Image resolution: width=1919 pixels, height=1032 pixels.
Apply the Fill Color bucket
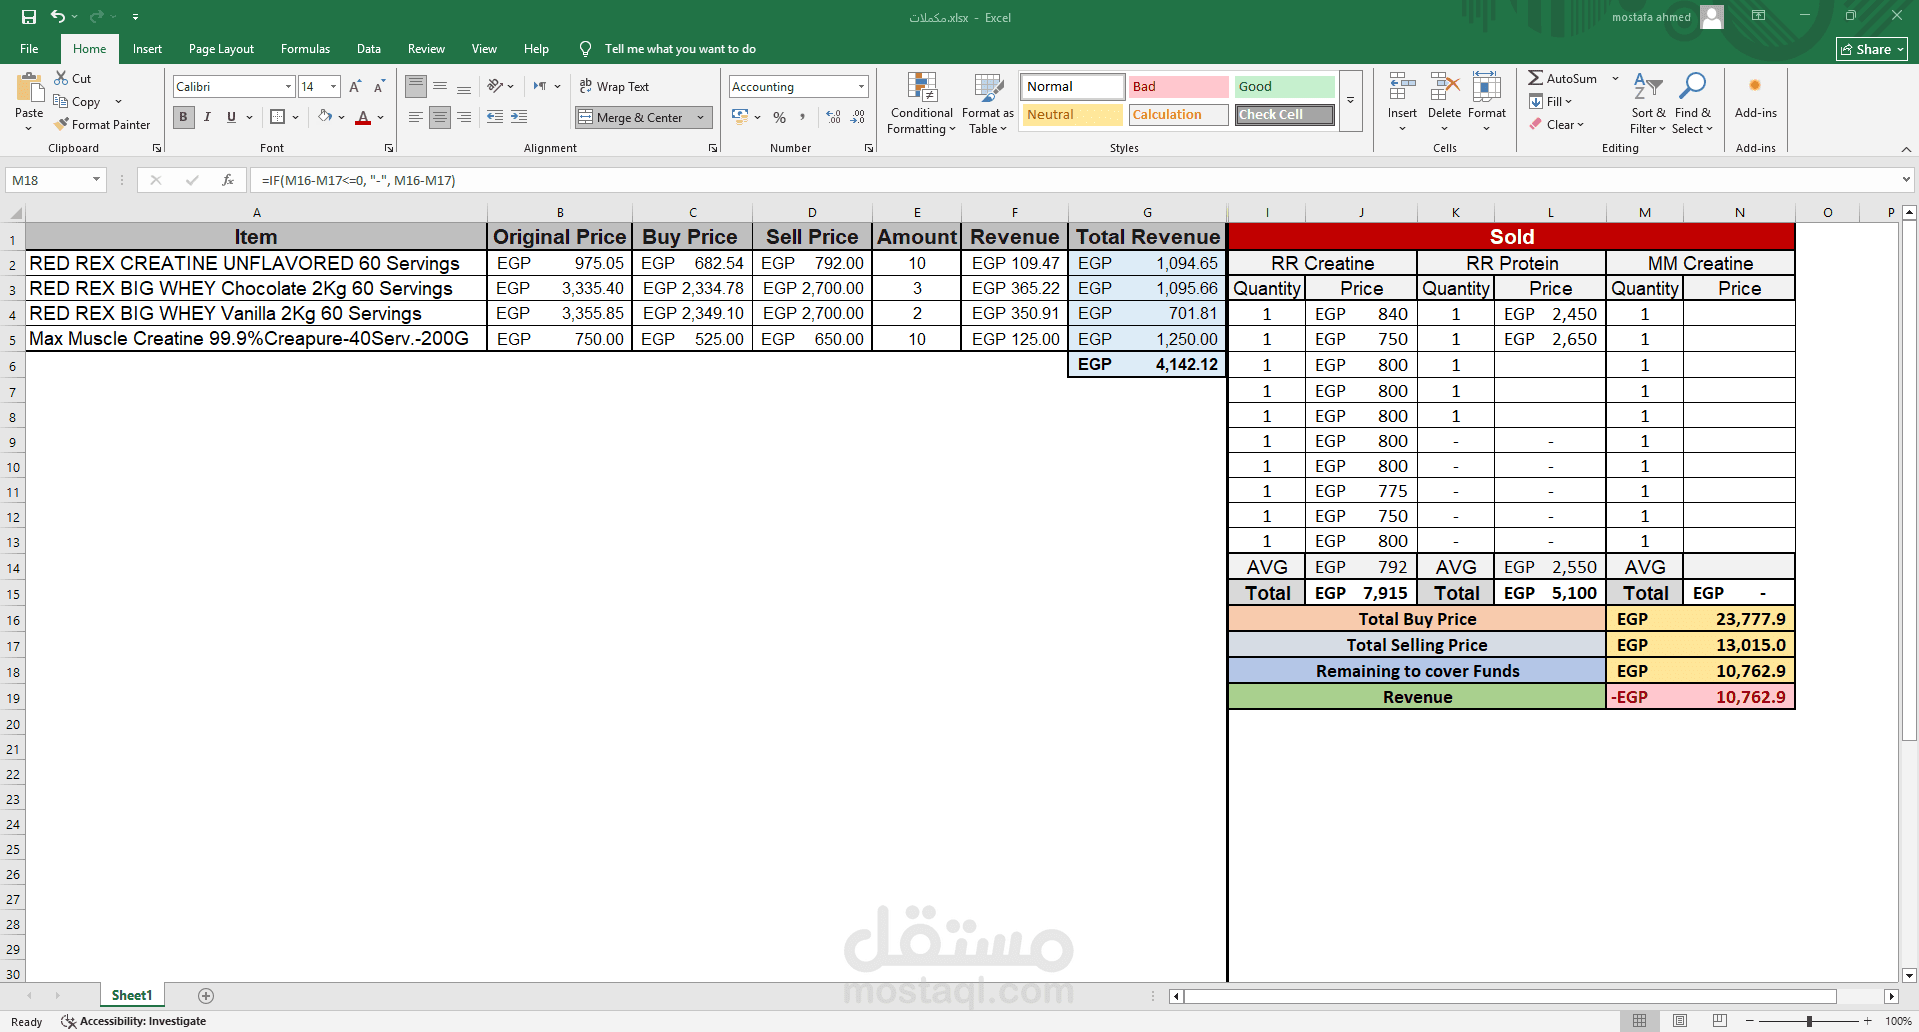coord(325,117)
